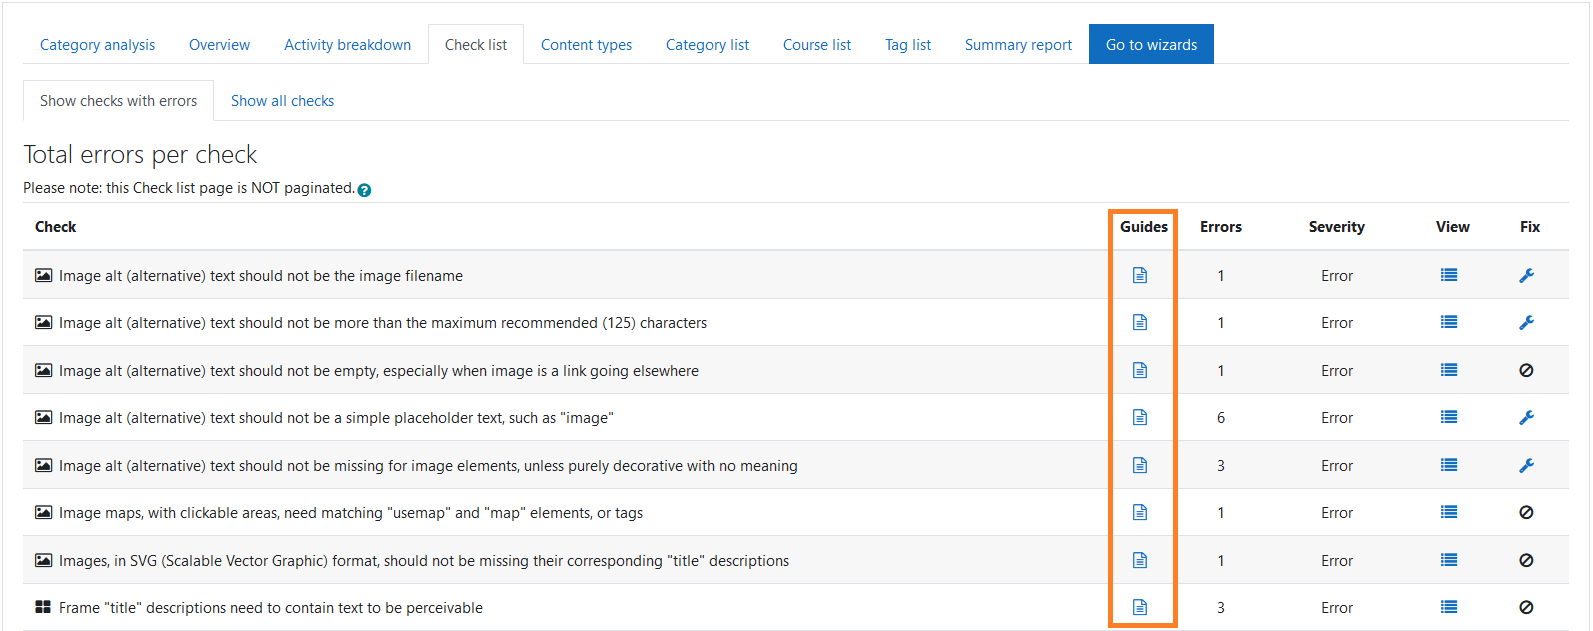Click the Fix column header
Viewport: 1593px width, 631px height.
coord(1530,227)
